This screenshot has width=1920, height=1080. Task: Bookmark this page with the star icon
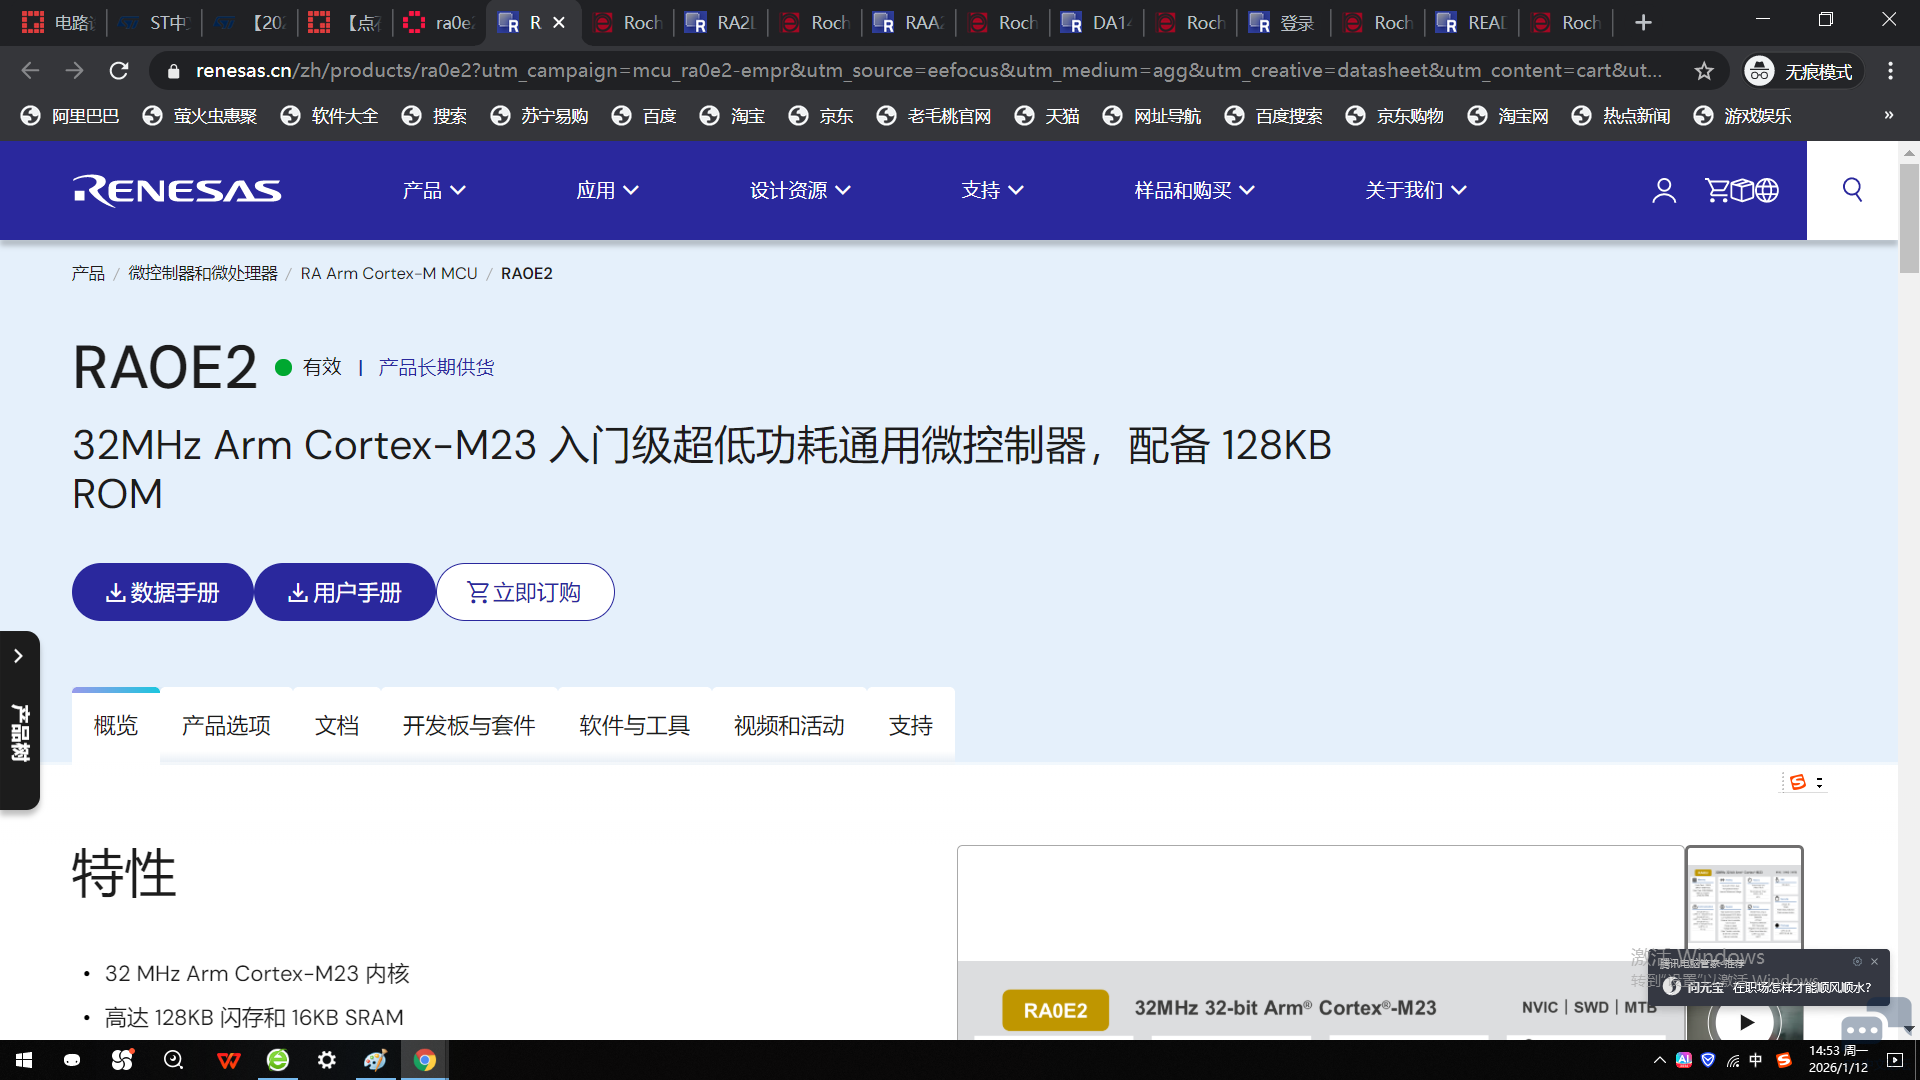[1704, 71]
